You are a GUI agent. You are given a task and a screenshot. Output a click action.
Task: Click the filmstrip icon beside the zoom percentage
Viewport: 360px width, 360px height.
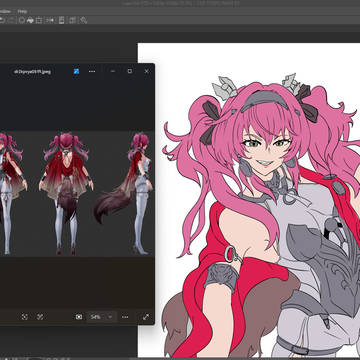[x=79, y=317]
